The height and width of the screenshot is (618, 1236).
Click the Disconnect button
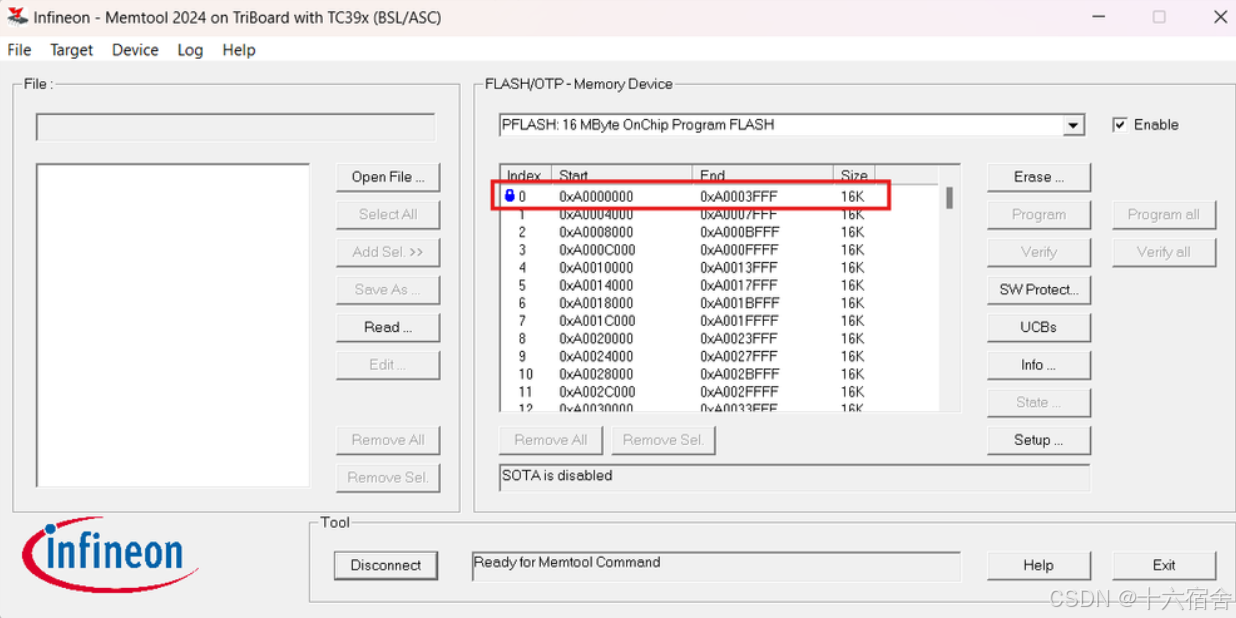click(x=386, y=565)
